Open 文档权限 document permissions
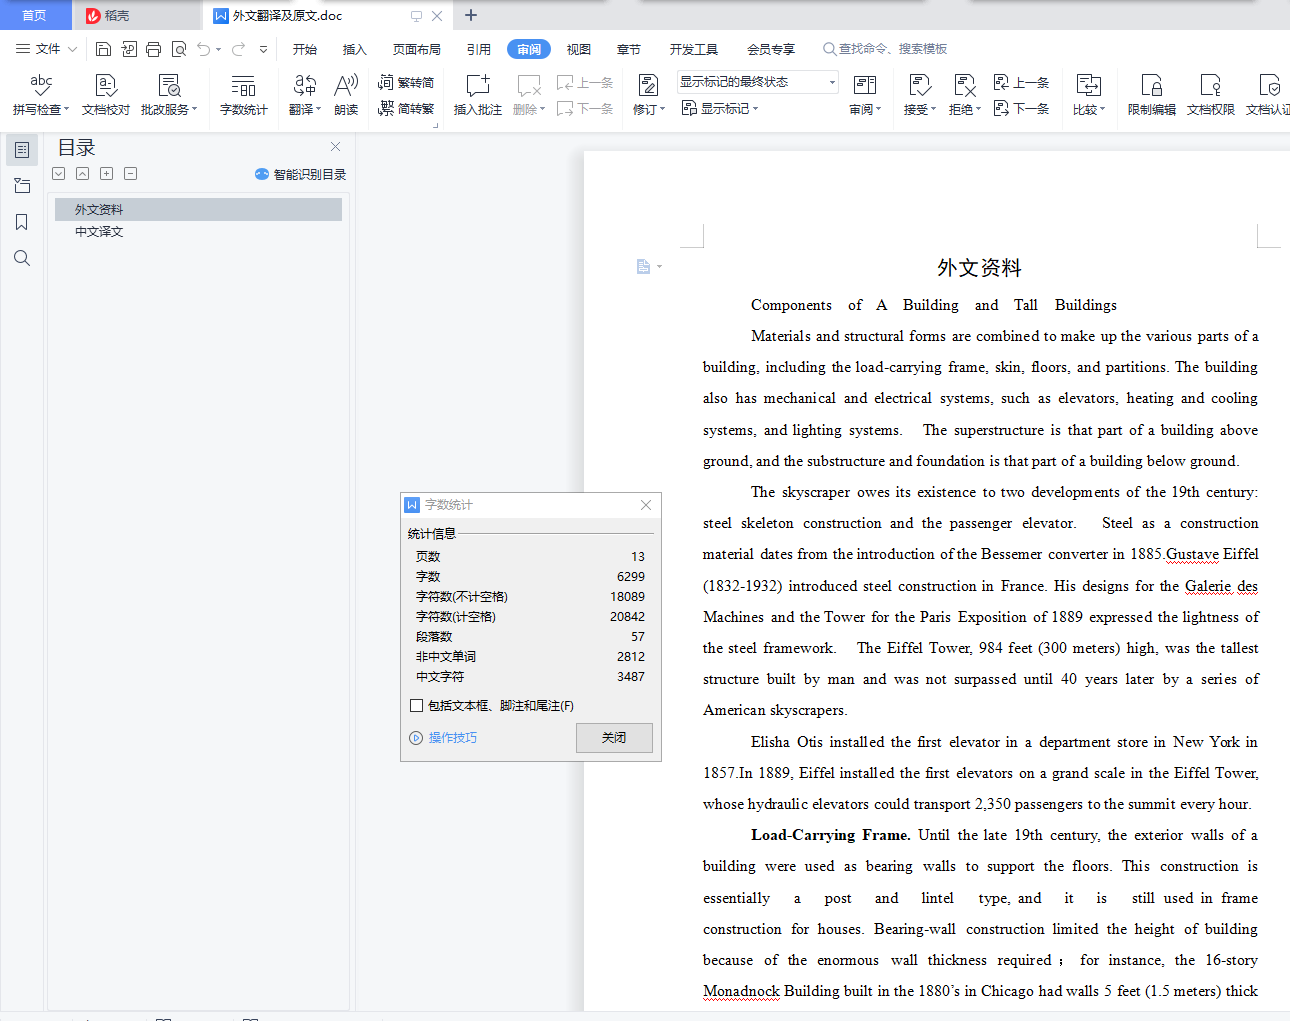The image size is (1290, 1021). coord(1211,95)
